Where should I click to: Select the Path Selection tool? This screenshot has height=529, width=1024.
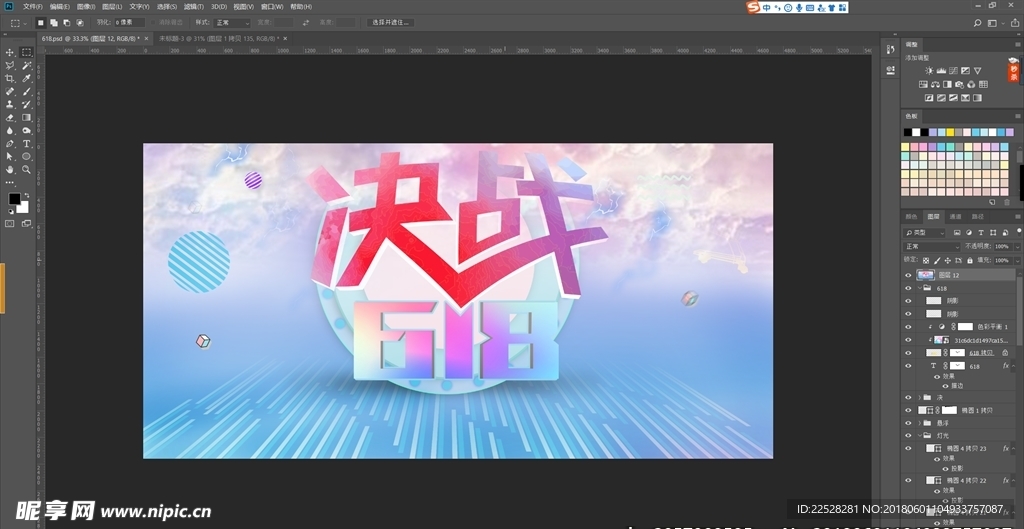pos(10,157)
